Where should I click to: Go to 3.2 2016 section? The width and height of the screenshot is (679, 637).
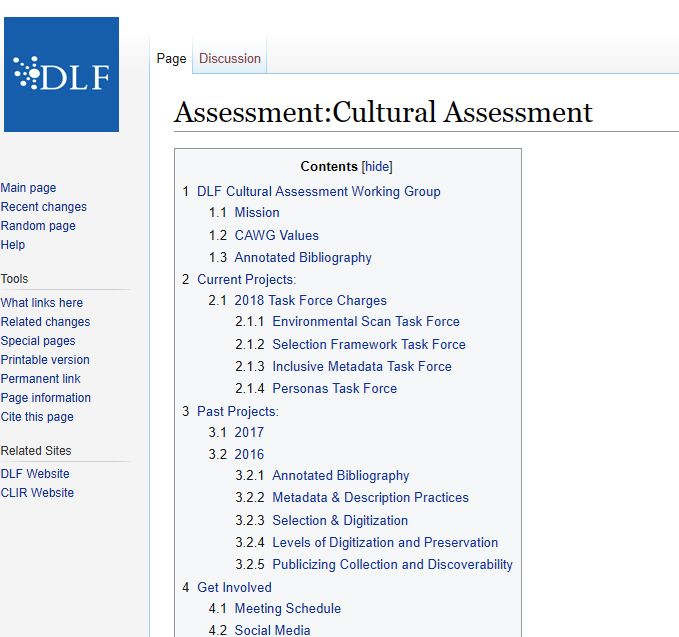coord(249,454)
